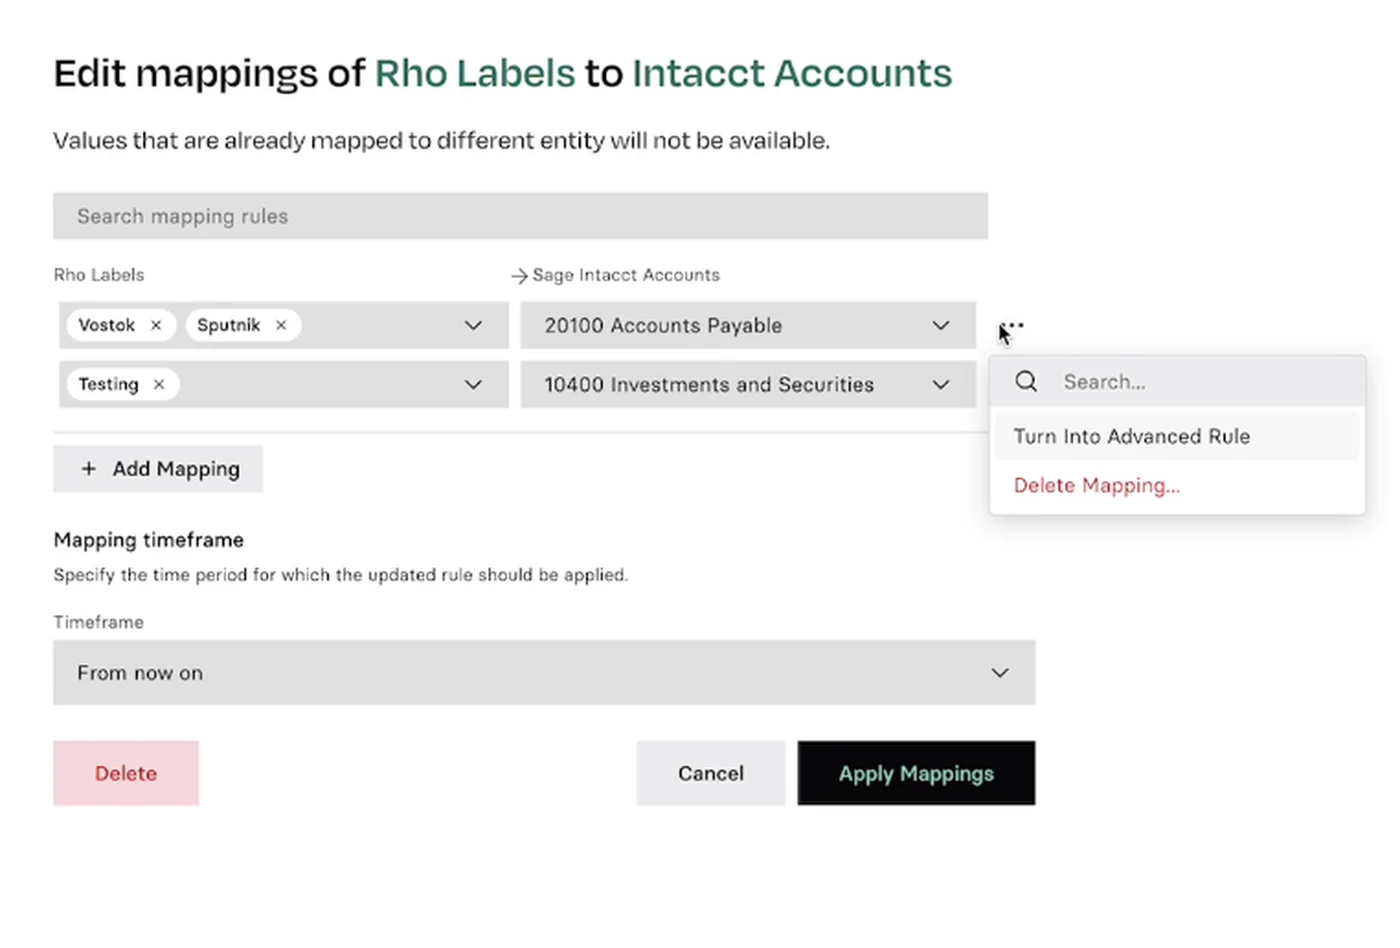Remove the Testing label chip
The height and width of the screenshot is (948, 1400).
tap(159, 384)
